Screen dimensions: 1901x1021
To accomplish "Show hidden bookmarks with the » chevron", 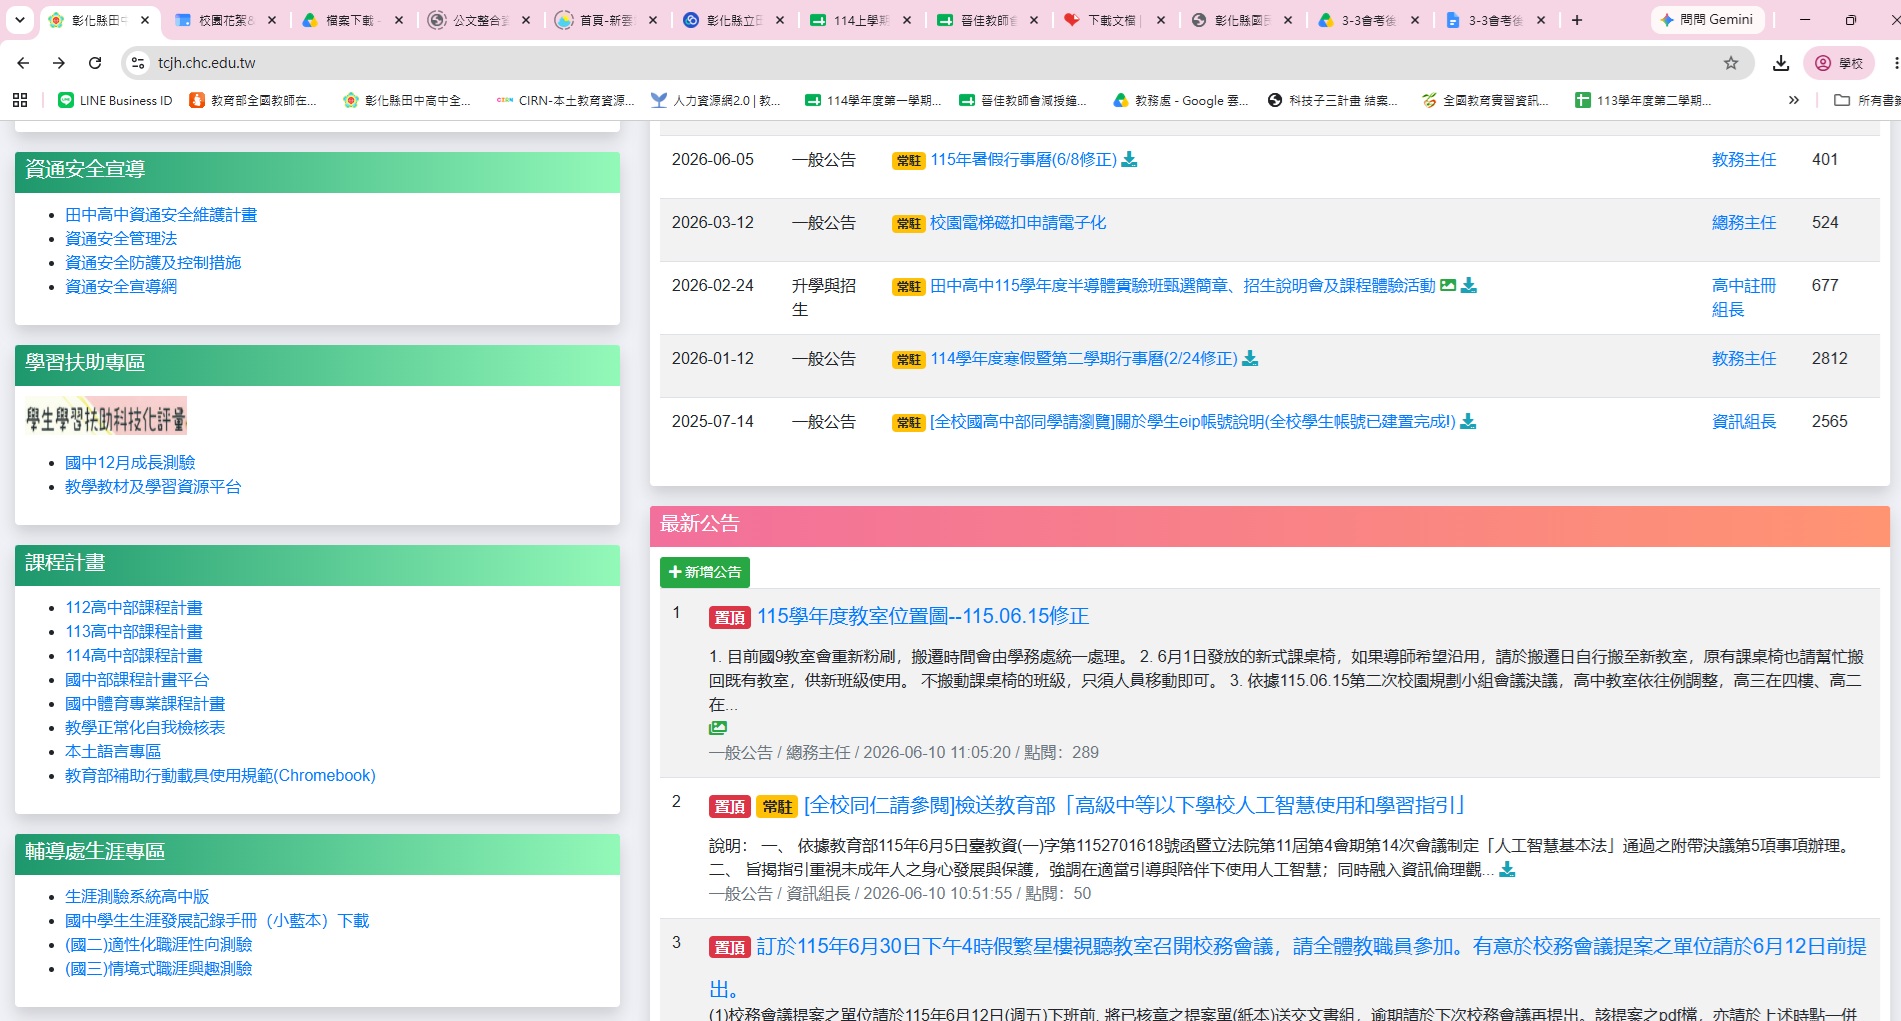I will (x=1794, y=100).
